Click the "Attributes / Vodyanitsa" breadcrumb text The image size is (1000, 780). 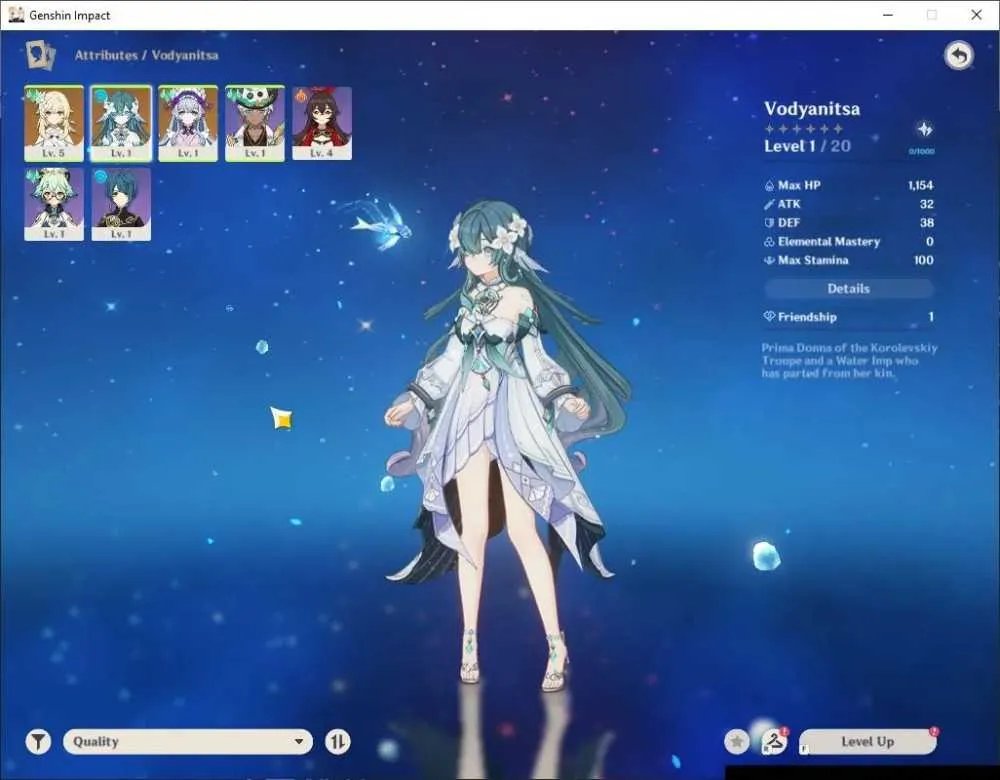click(147, 55)
